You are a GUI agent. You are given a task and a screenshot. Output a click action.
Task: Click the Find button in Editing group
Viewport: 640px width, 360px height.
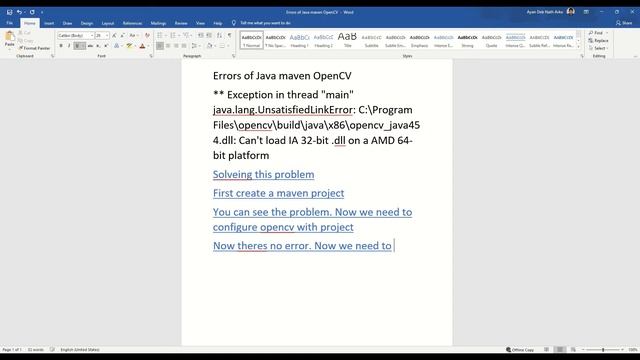pos(598,33)
